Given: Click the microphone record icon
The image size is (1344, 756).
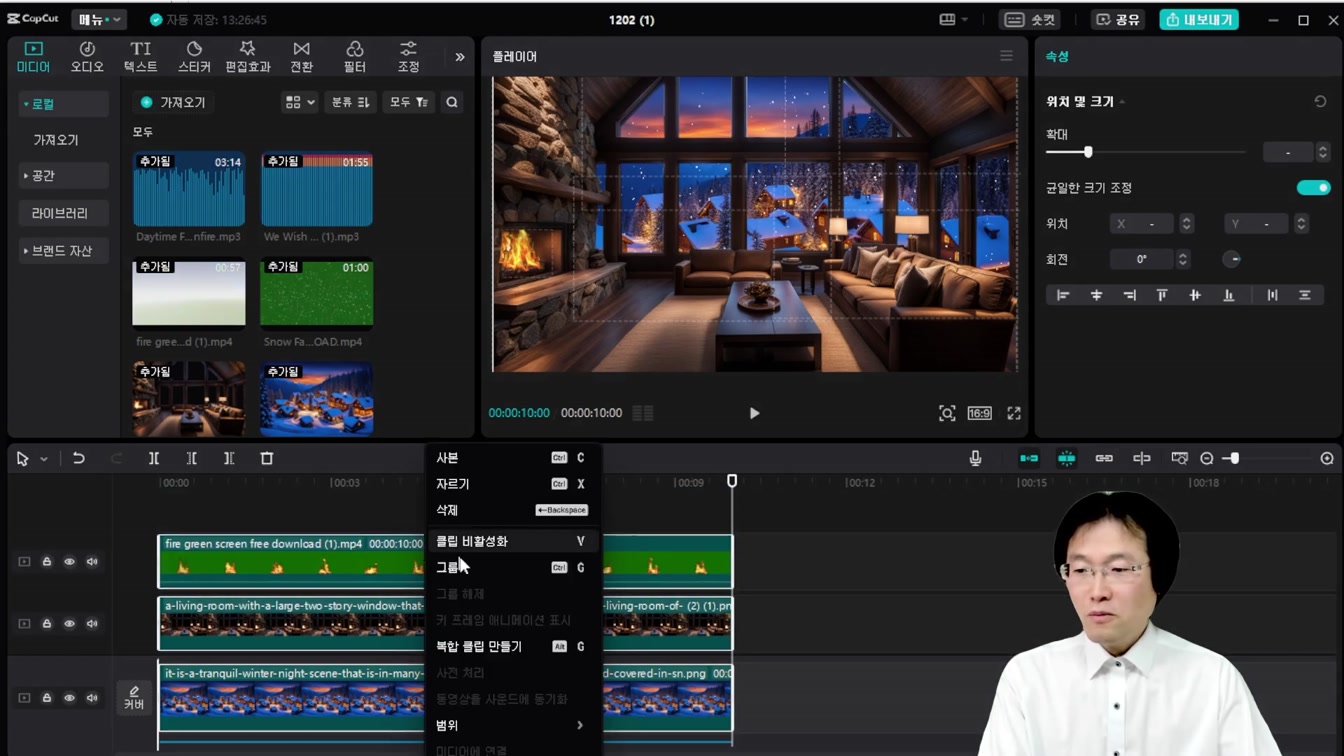Looking at the screenshot, I should 975,458.
